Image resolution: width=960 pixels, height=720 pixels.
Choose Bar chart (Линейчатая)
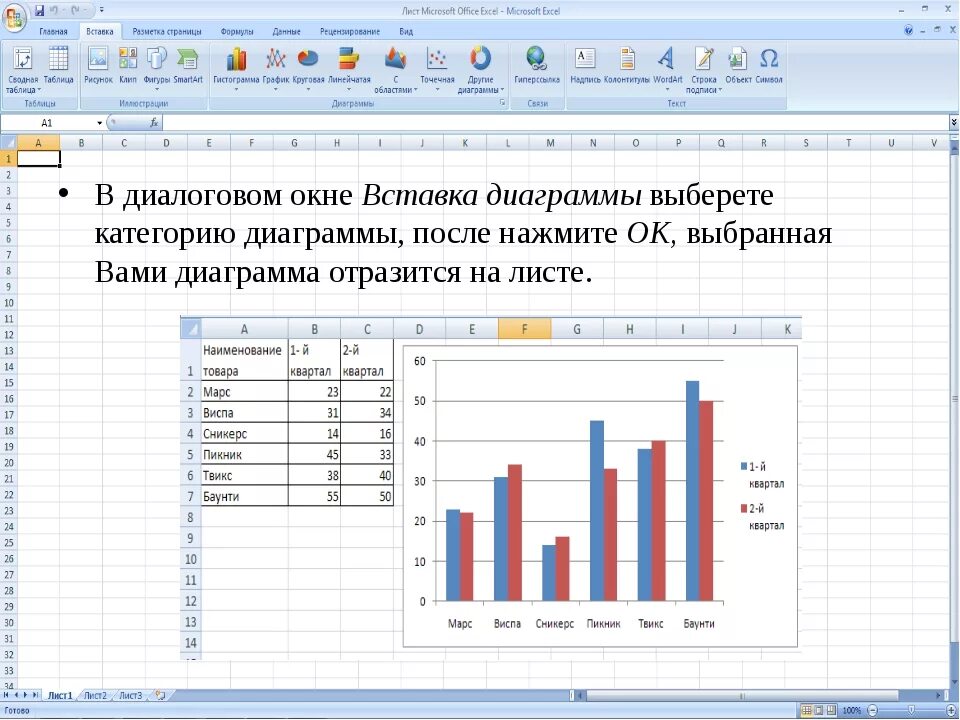(x=349, y=69)
